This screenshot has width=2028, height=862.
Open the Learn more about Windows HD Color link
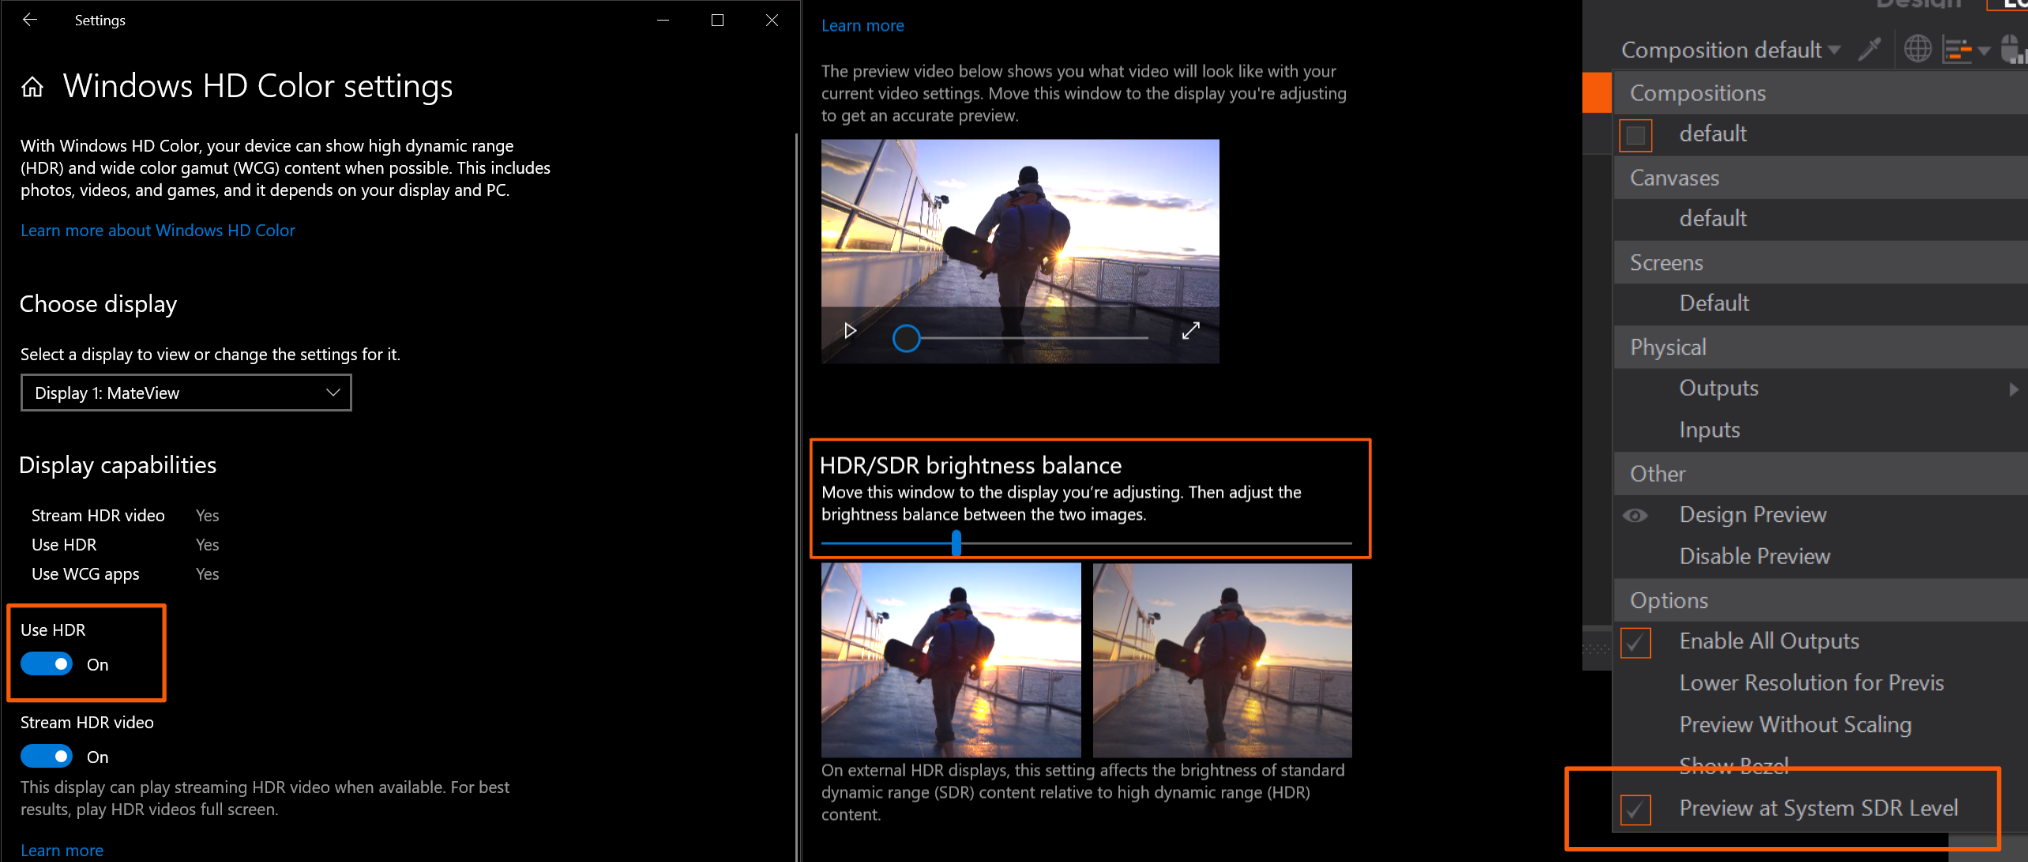click(x=158, y=230)
